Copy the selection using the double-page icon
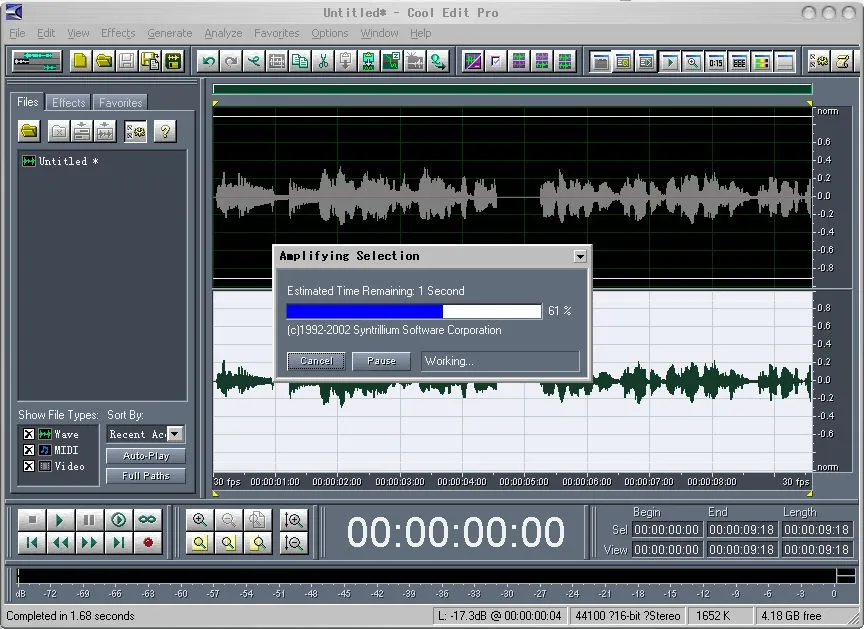864x629 pixels. pyautogui.click(x=300, y=61)
